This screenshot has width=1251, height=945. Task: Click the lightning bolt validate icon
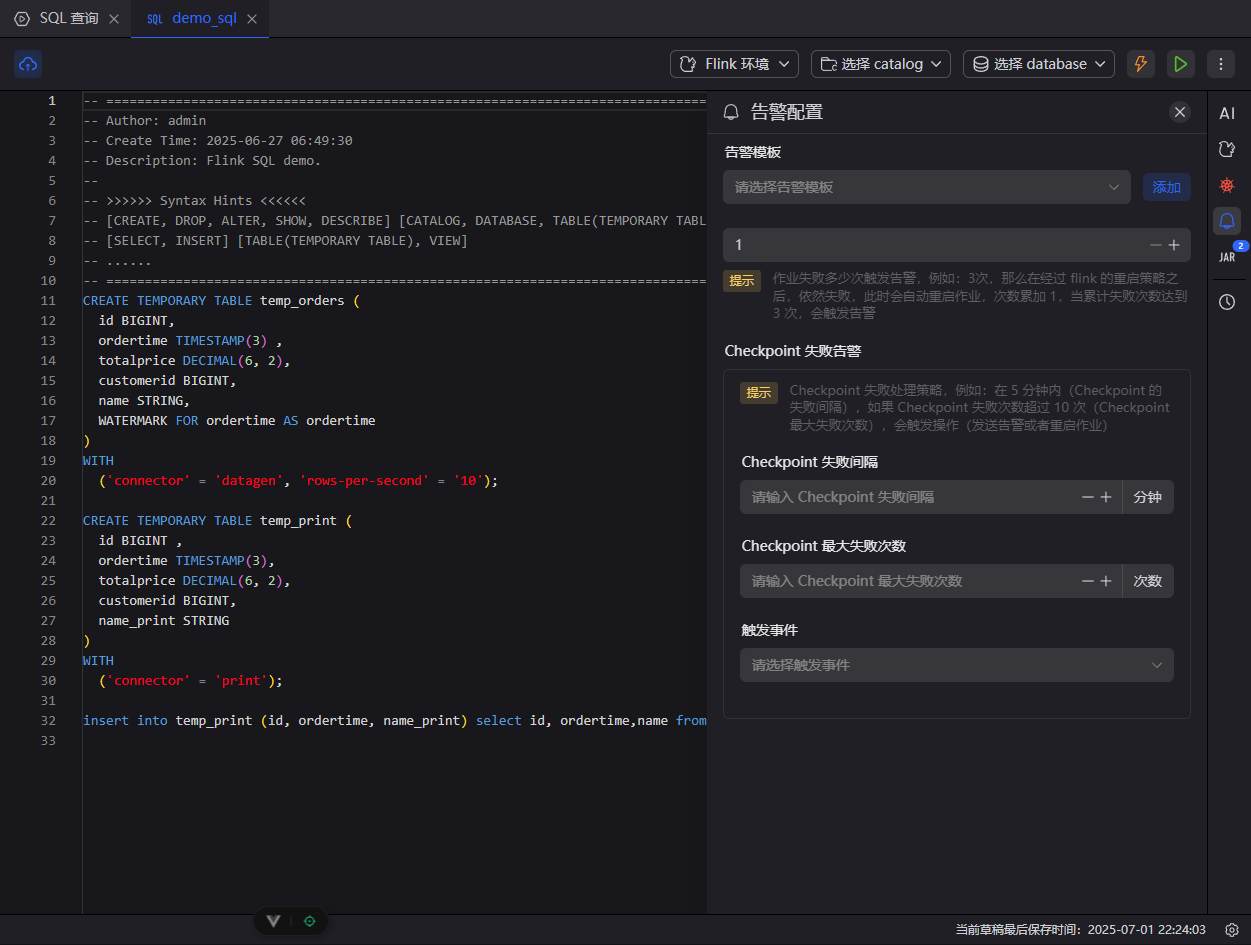coord(1140,64)
